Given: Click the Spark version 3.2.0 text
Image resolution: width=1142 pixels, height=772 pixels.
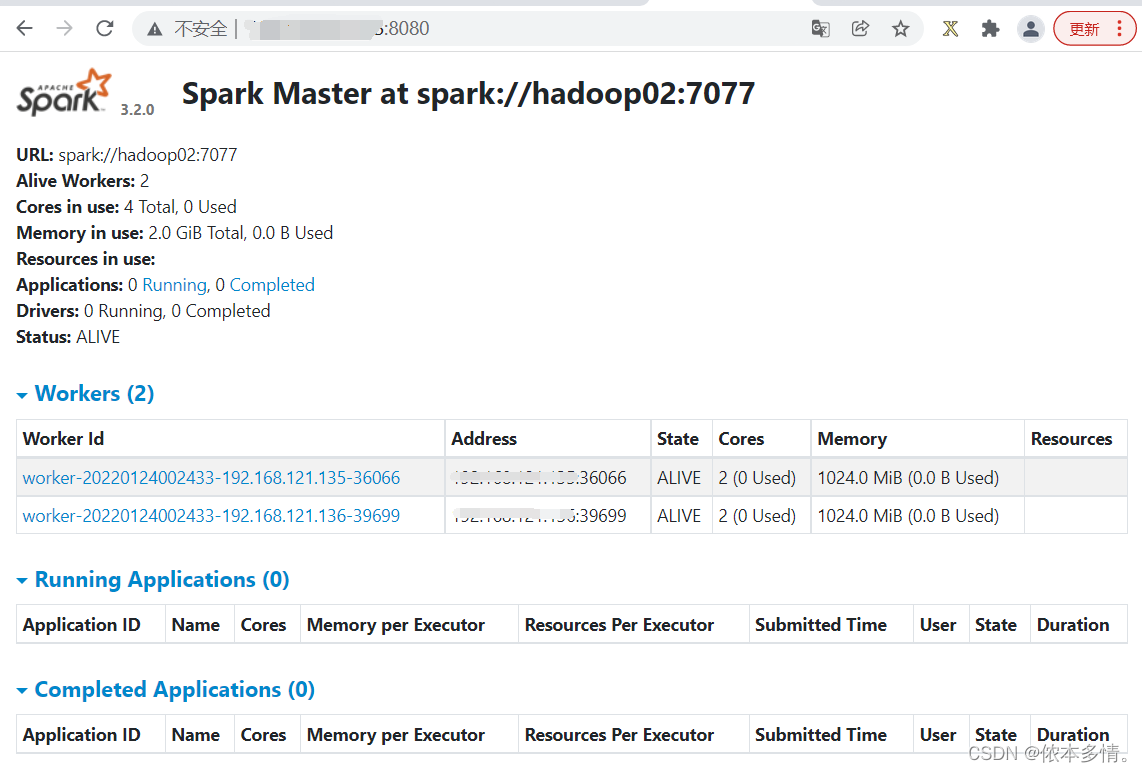Looking at the screenshot, I should pyautogui.click(x=138, y=109).
